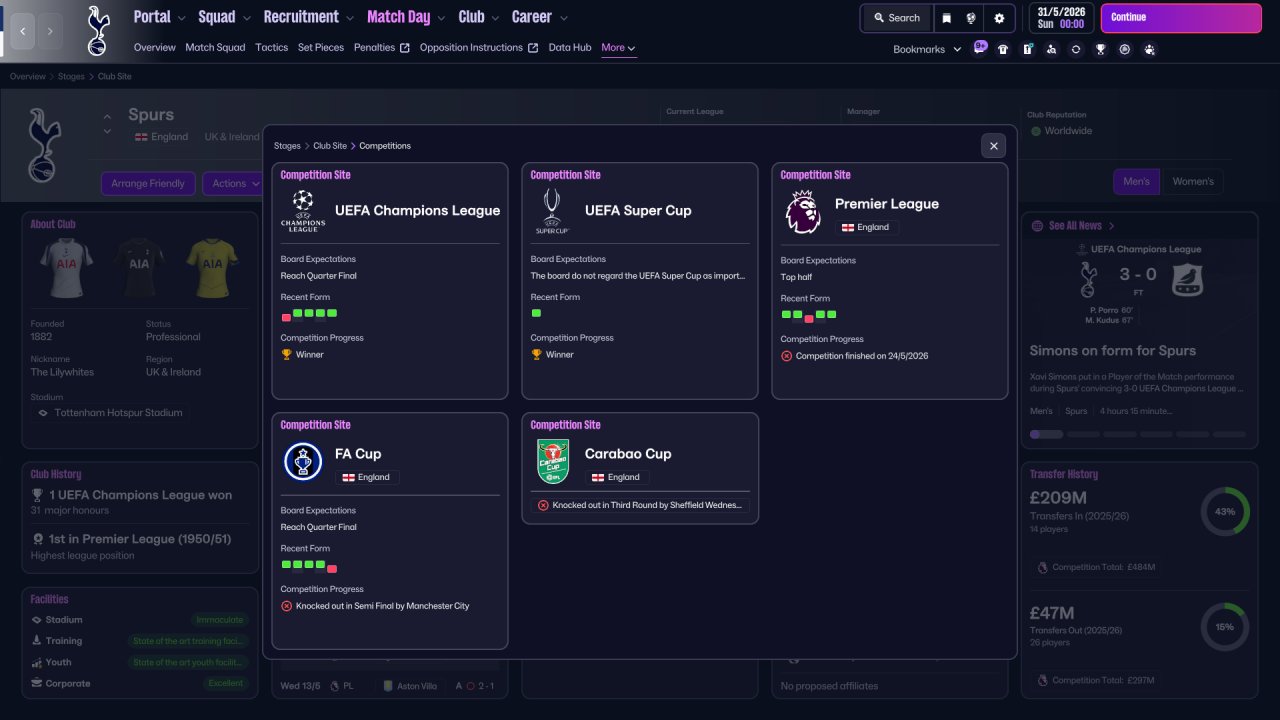Click the yellow third kit thumbnail
The image size is (1280, 720).
(x=212, y=267)
